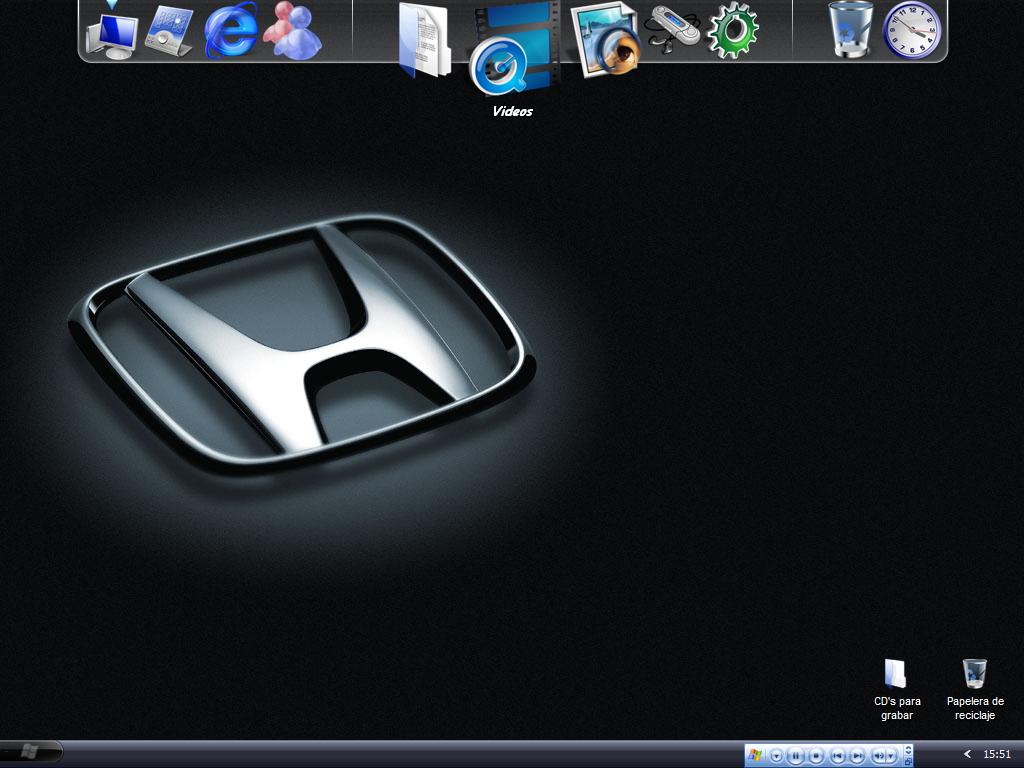
Task: Open the Start menu button
Action: [x=31, y=752]
